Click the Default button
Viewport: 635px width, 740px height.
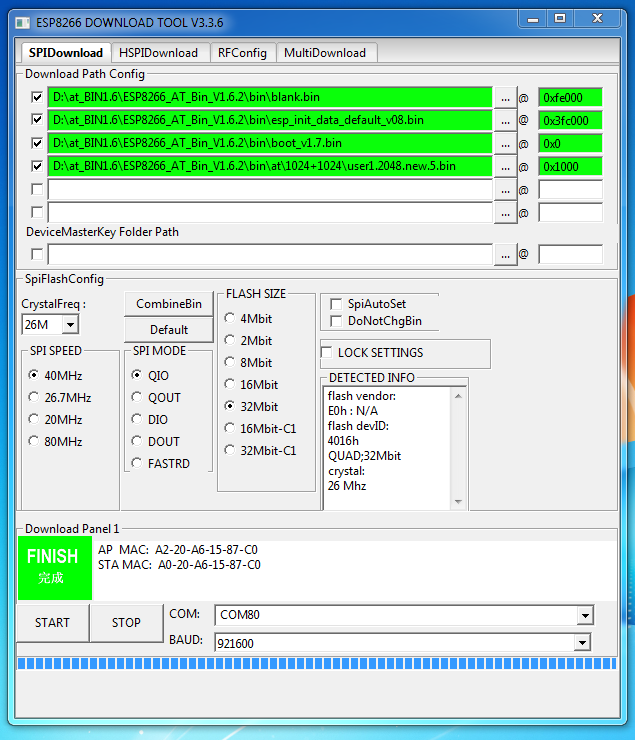point(169,329)
